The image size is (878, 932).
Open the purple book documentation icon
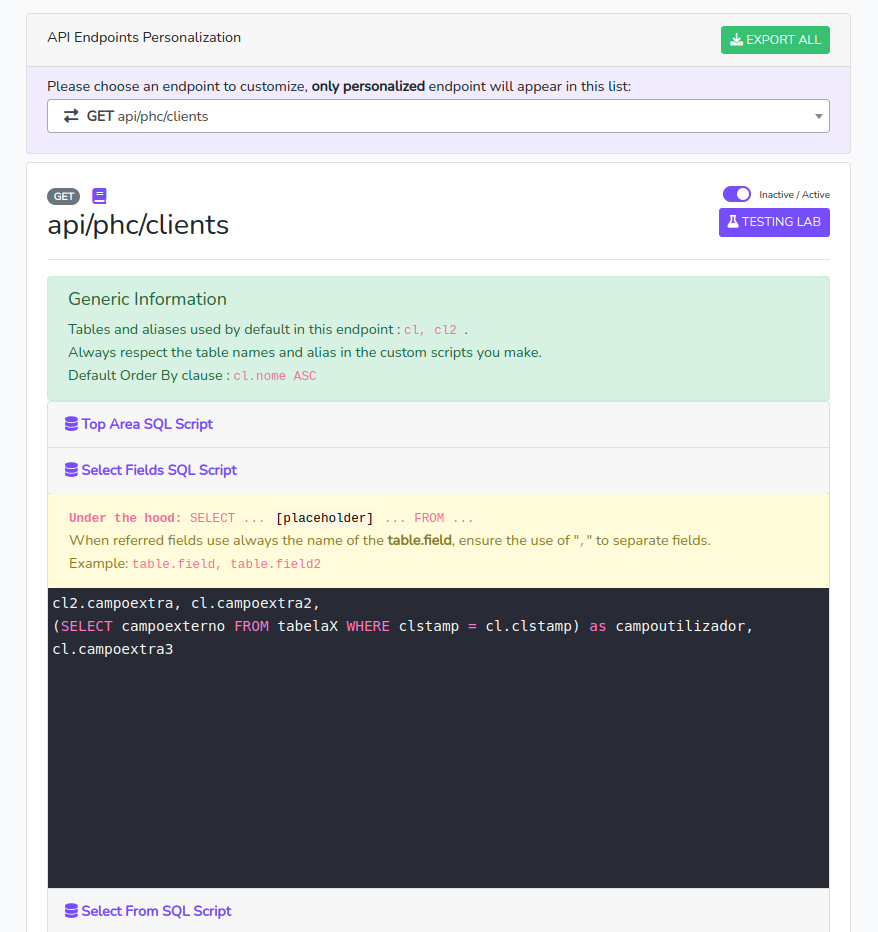(x=99, y=196)
